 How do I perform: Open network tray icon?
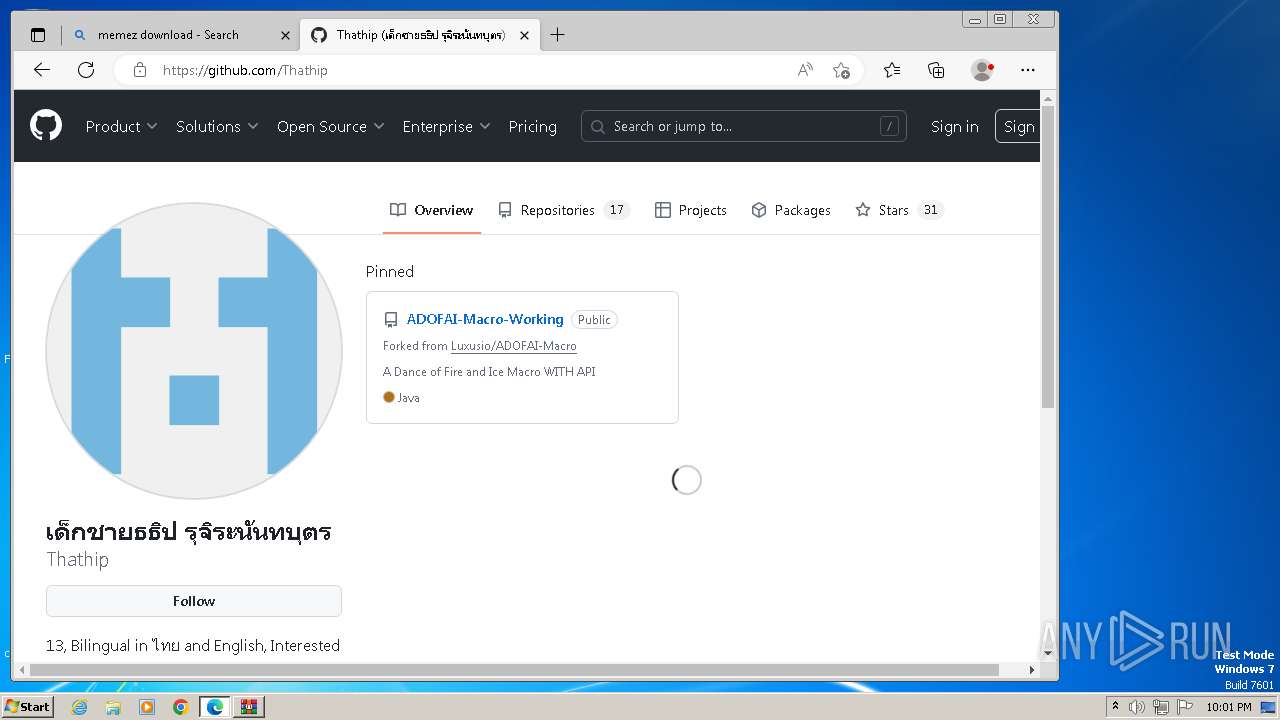coord(1161,707)
